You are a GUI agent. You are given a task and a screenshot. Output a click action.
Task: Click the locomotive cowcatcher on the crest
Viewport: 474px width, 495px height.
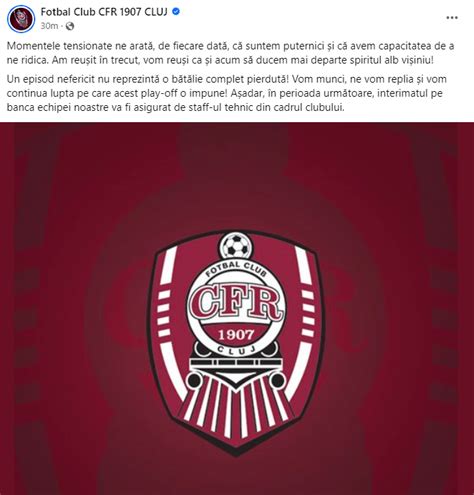pos(236,408)
